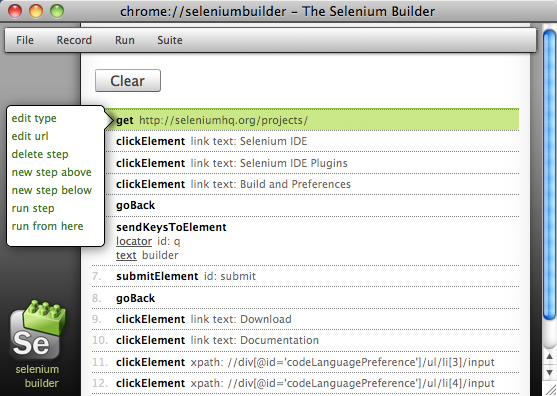The image size is (557, 396).
Task: Click the Clear button
Action: 128,81
